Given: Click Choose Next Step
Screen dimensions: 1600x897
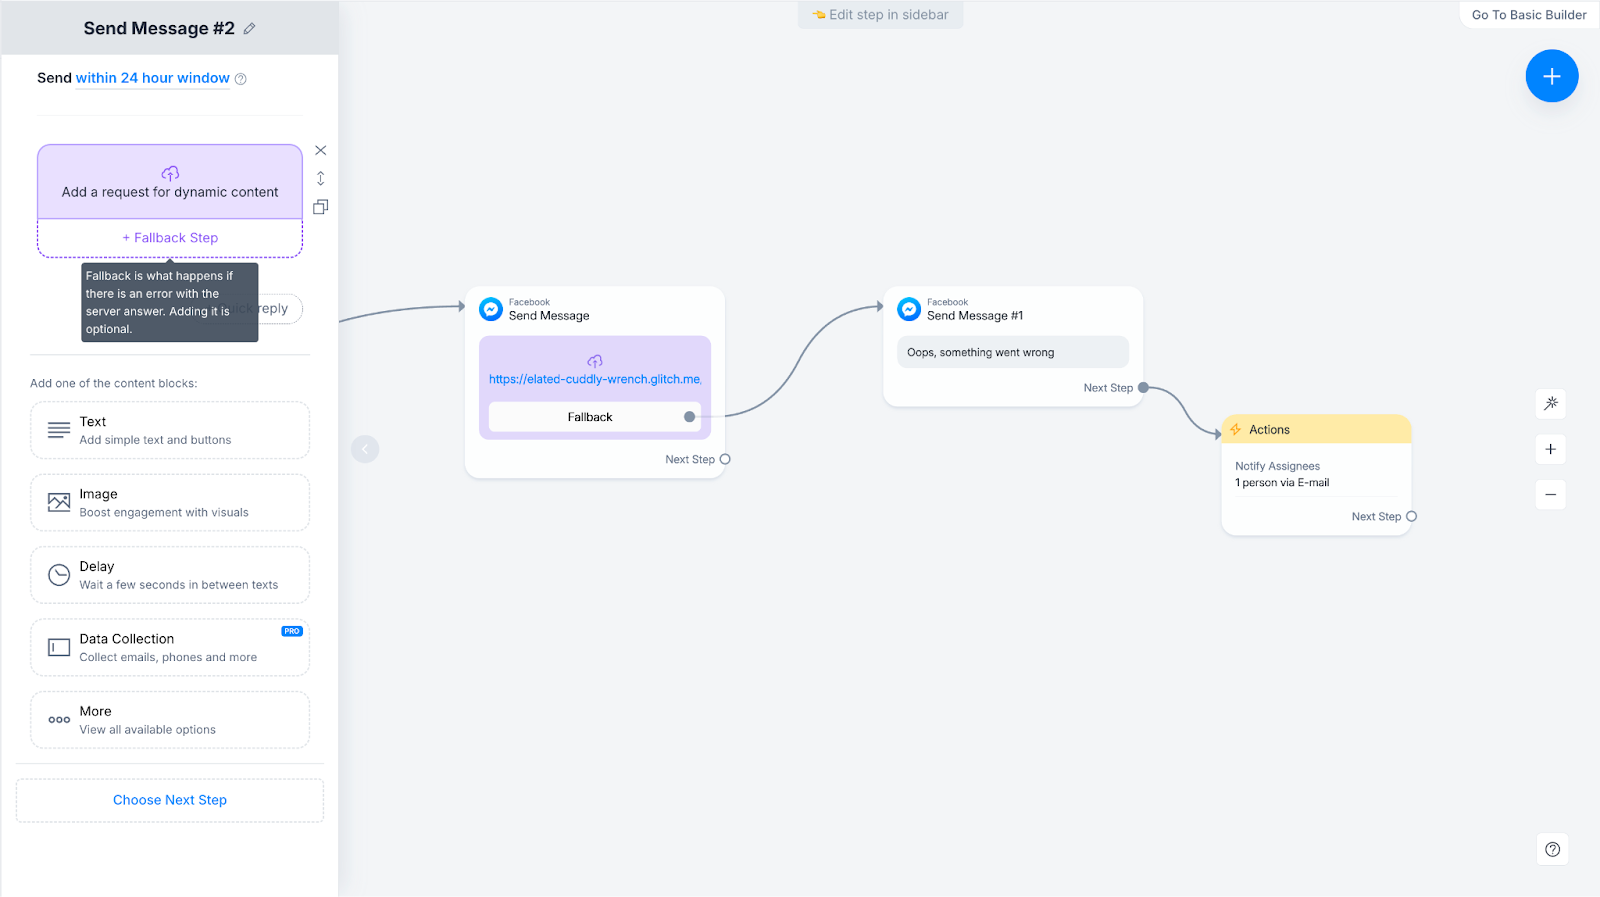Looking at the screenshot, I should pos(170,800).
